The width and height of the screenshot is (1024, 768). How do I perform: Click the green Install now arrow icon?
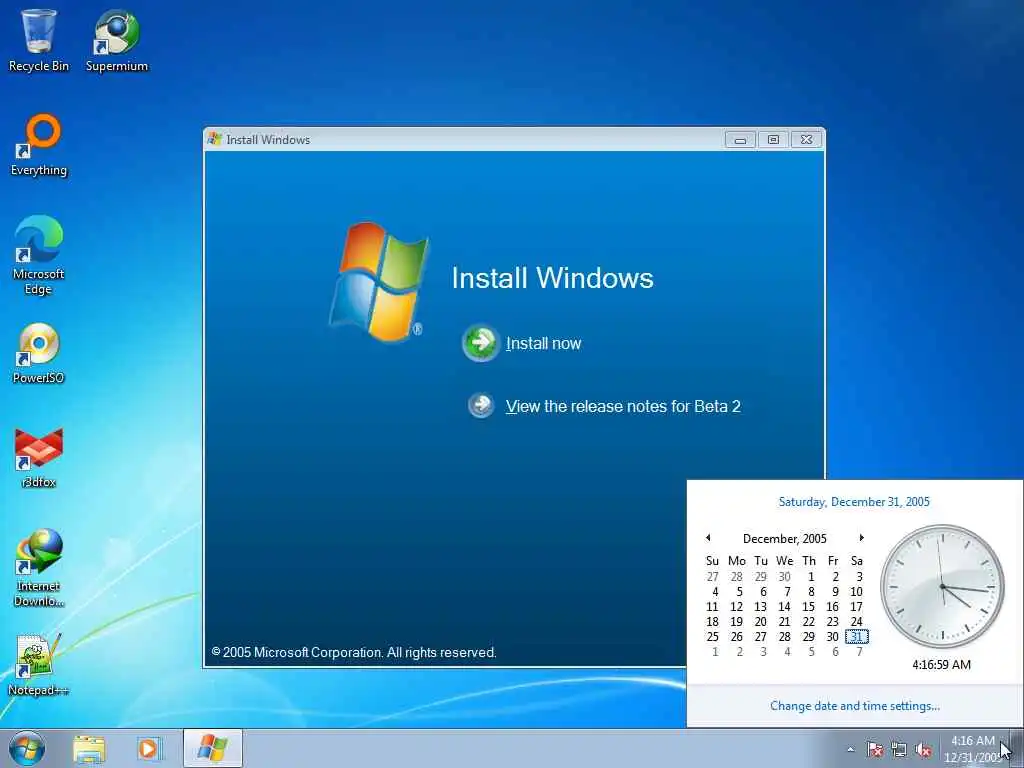[481, 343]
